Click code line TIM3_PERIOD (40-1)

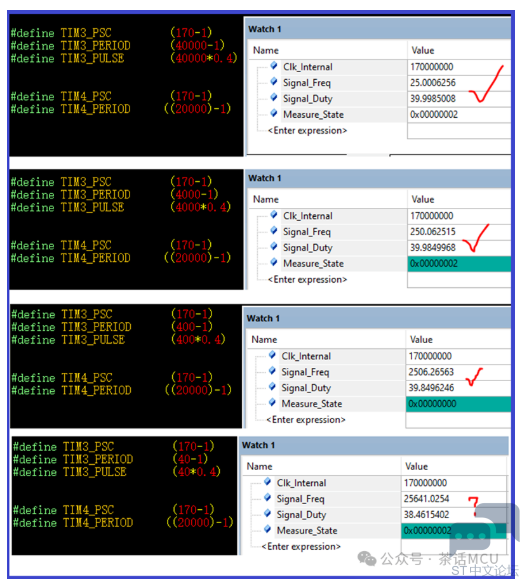click(x=110, y=459)
